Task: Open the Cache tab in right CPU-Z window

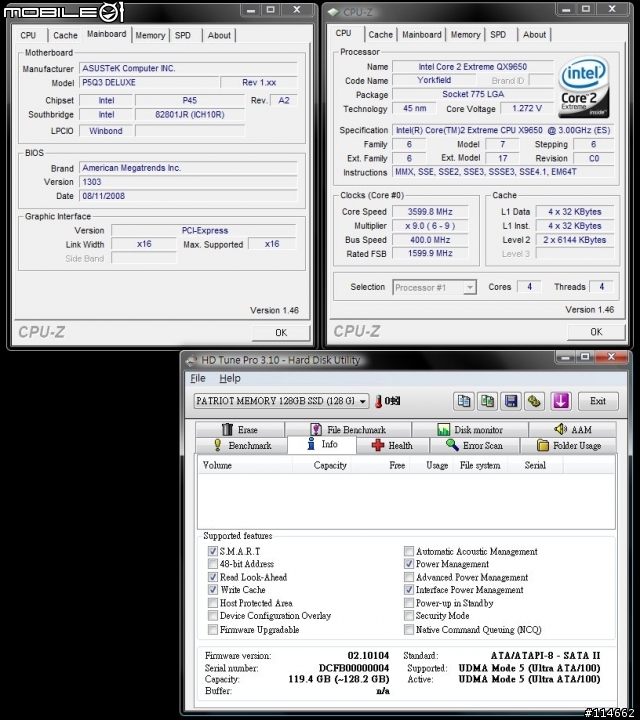Action: click(381, 34)
